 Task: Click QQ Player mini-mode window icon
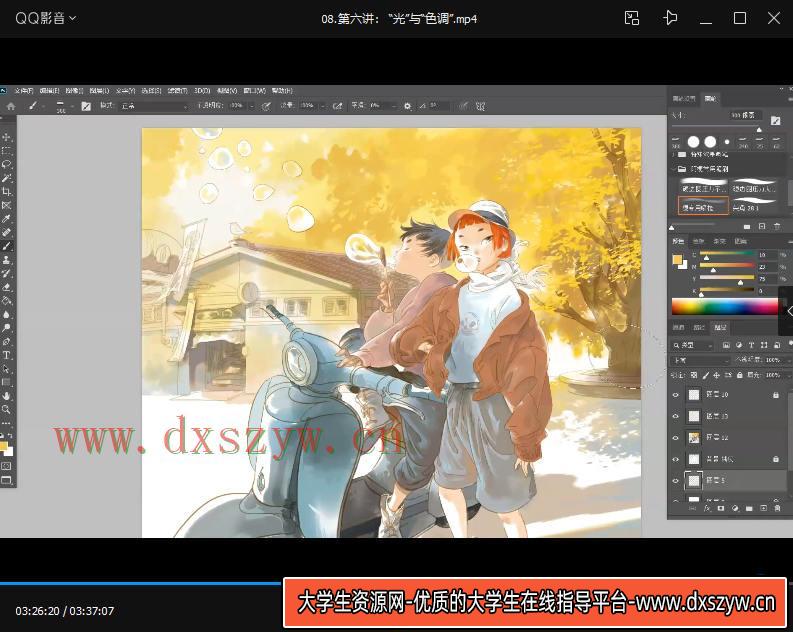pos(632,18)
